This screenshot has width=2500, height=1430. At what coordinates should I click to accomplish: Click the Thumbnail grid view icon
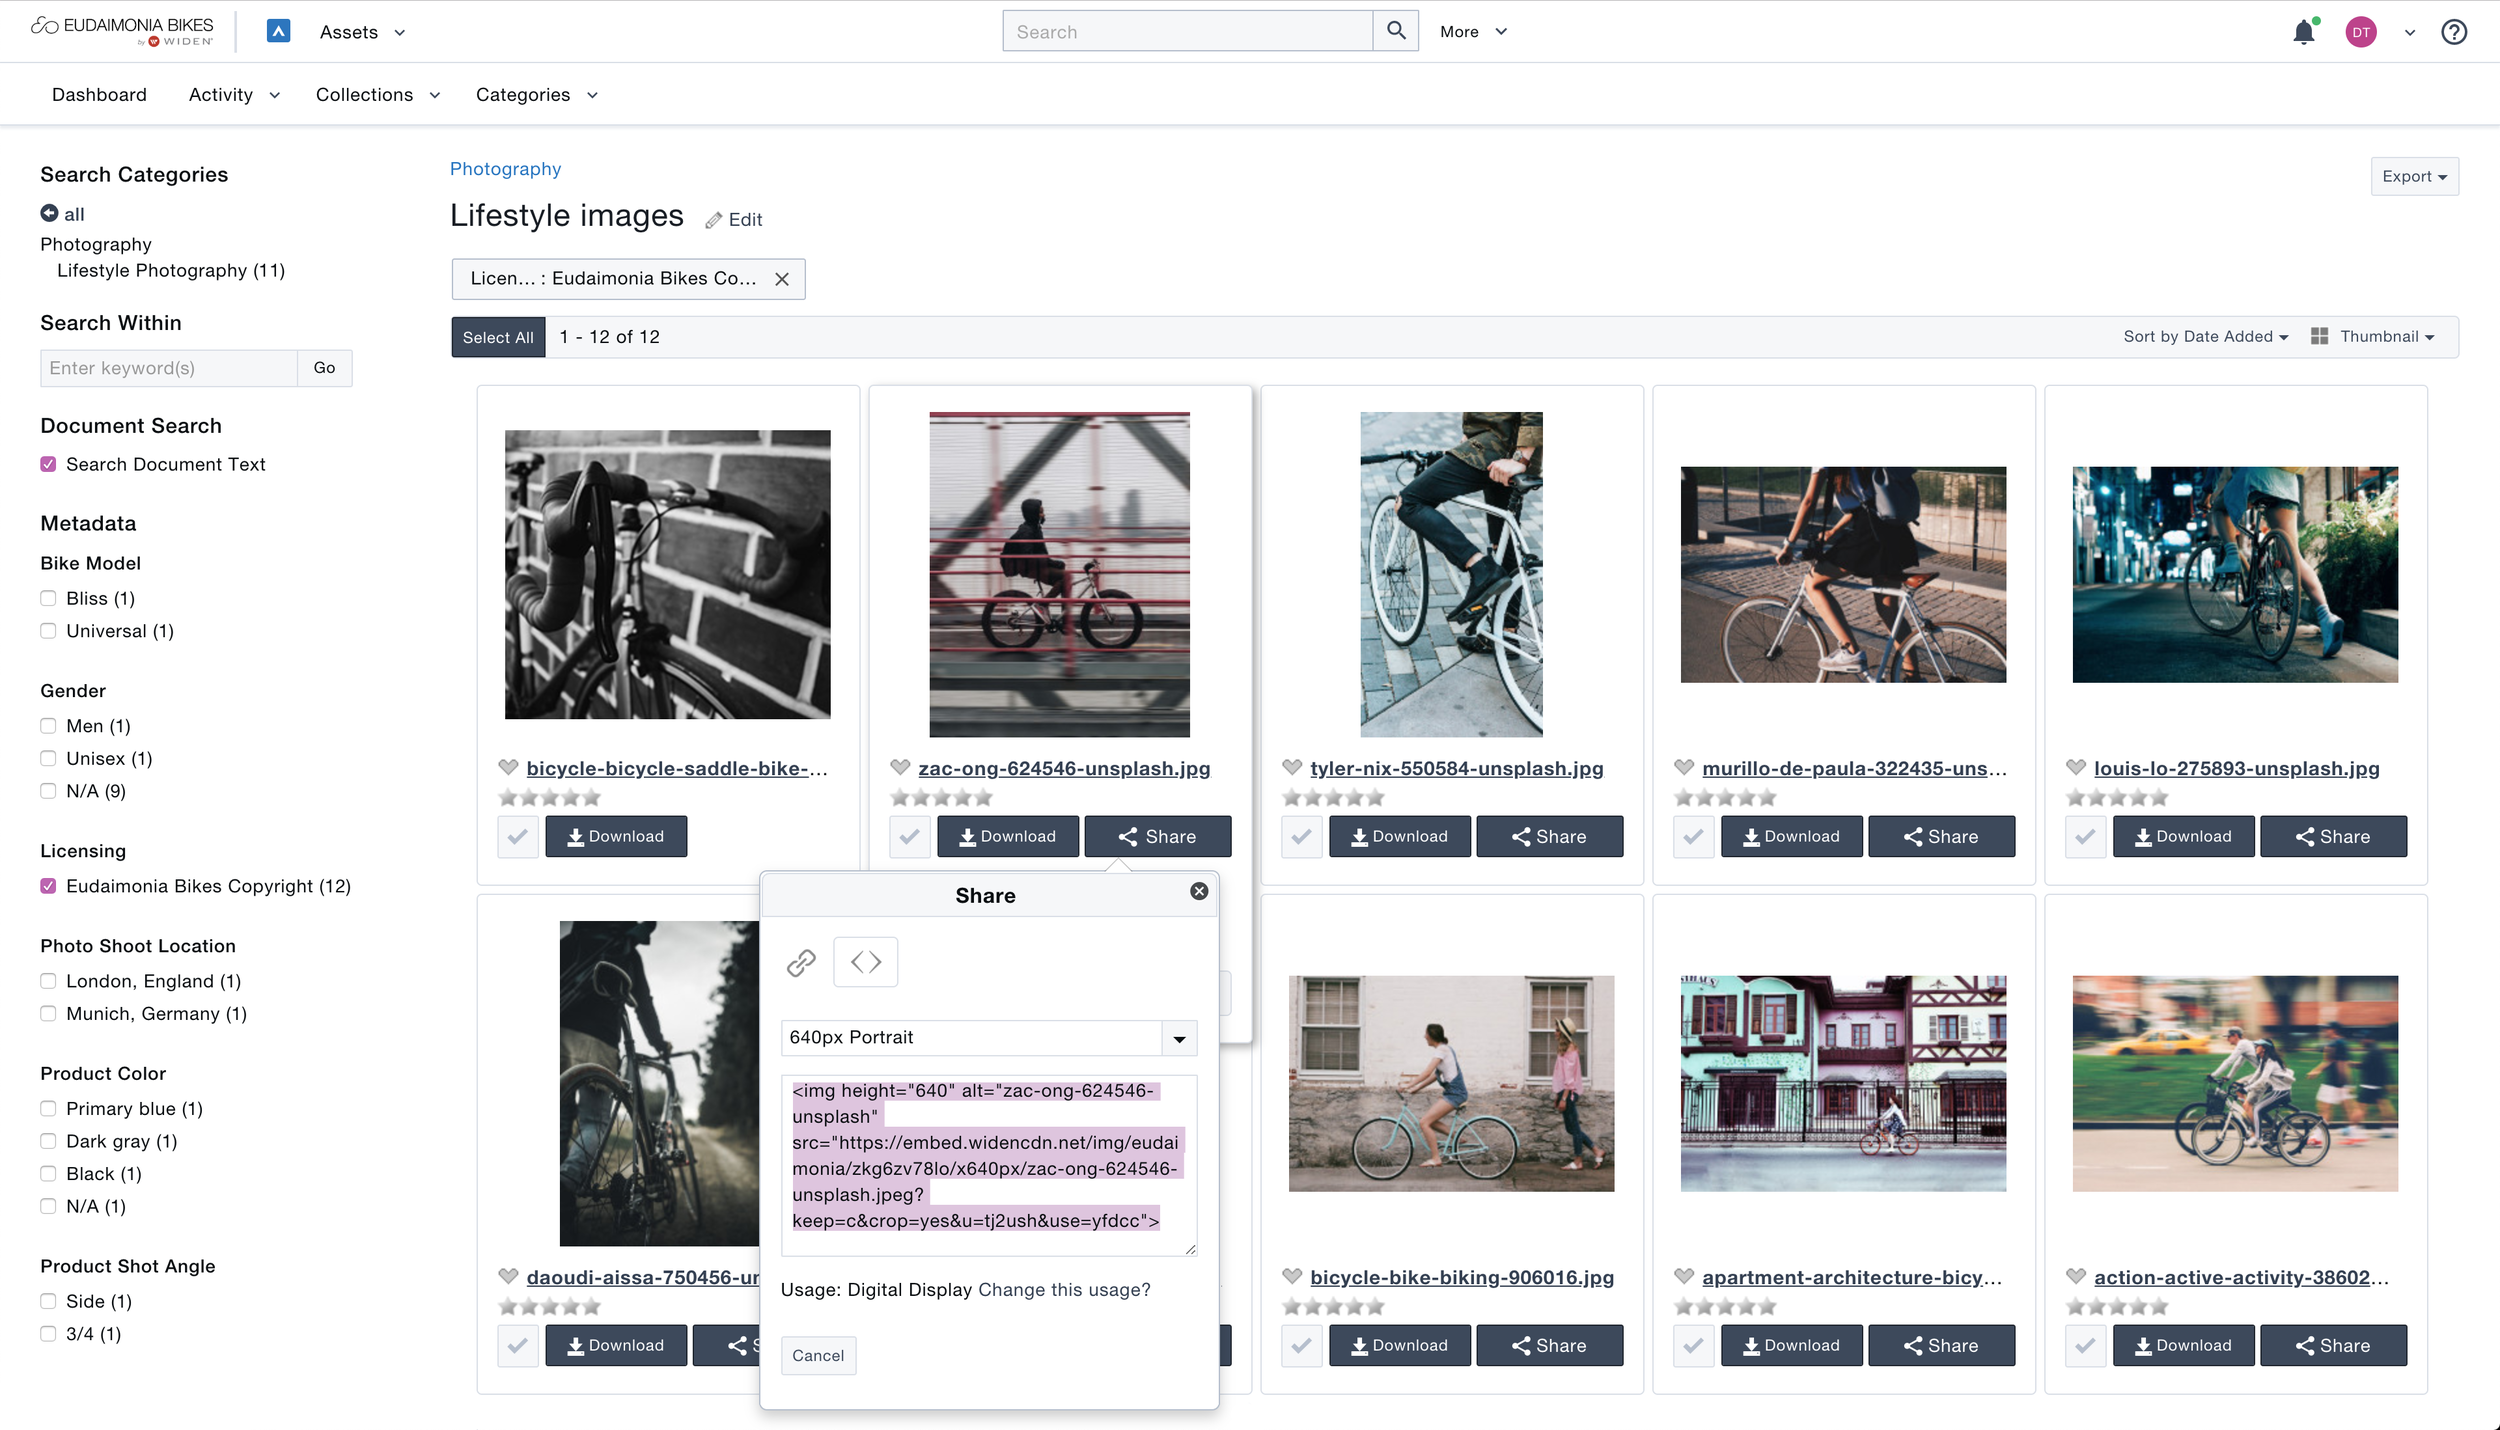[x=2320, y=336]
